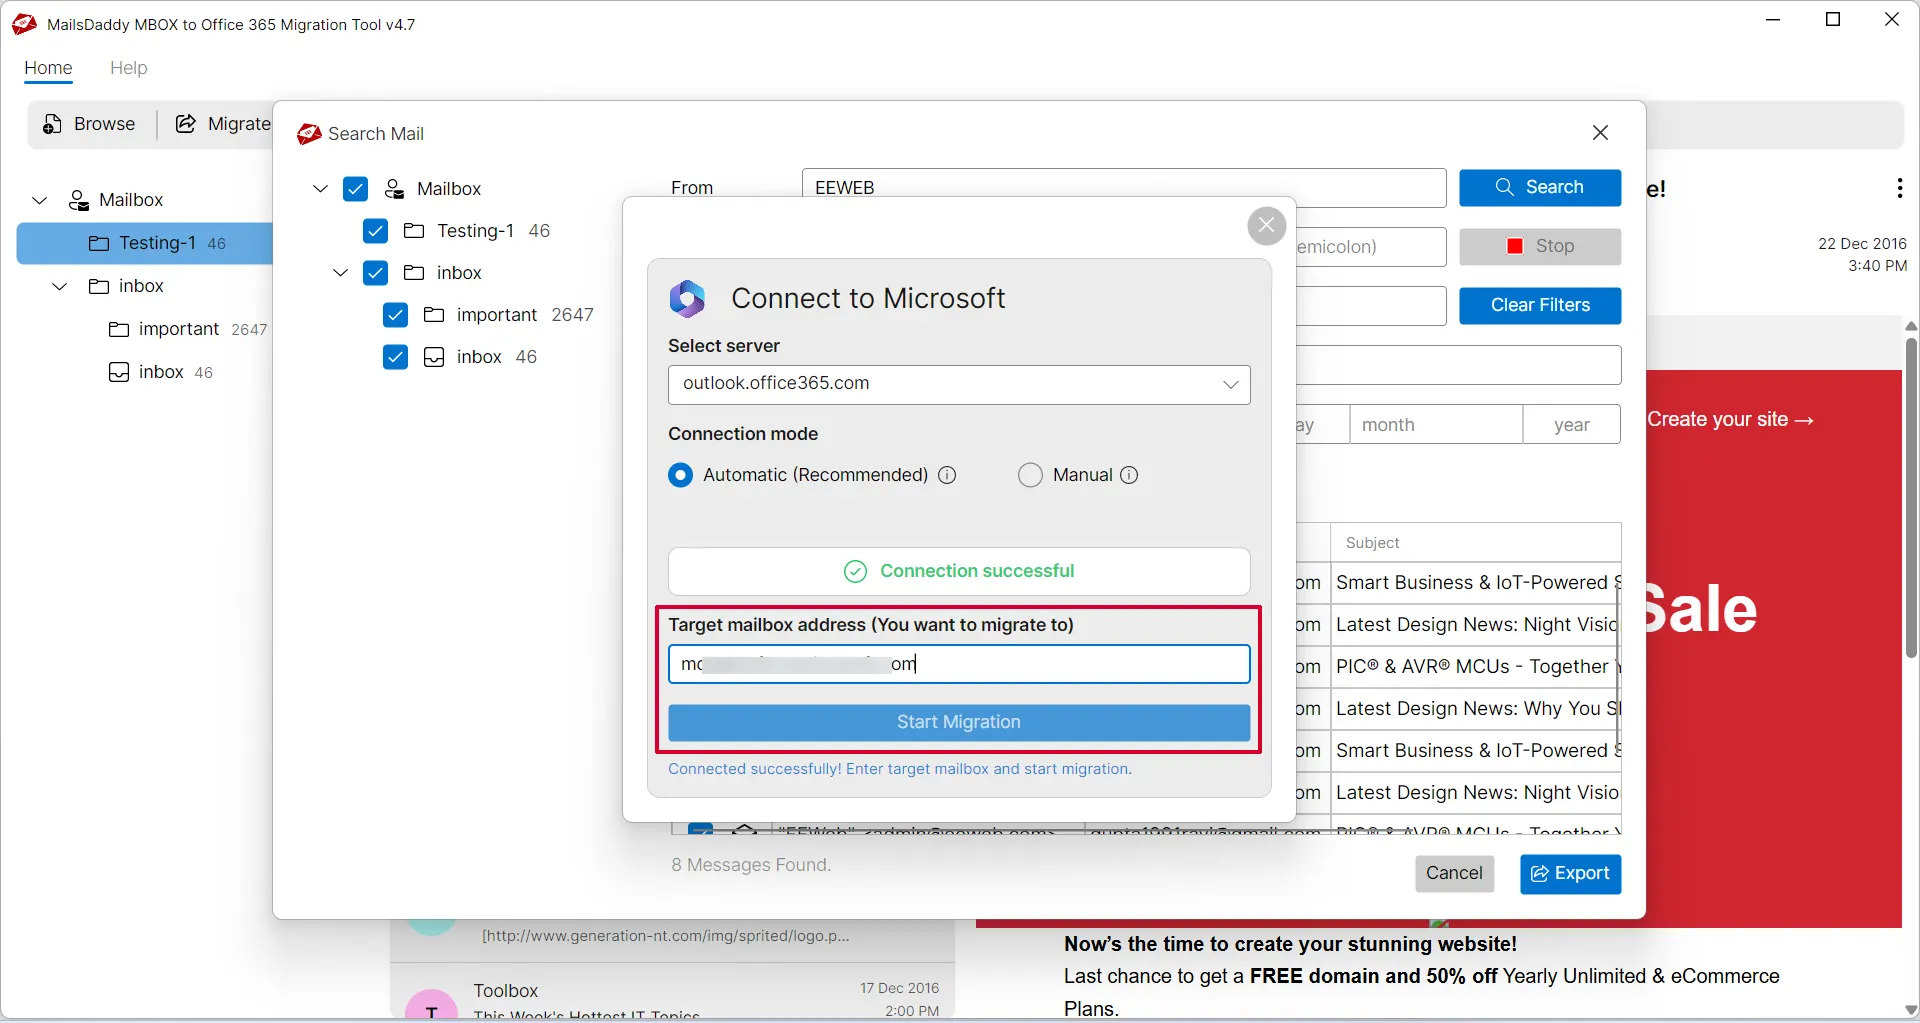The image size is (1920, 1023).
Task: Click the Clear Filters button
Action: click(1540, 305)
